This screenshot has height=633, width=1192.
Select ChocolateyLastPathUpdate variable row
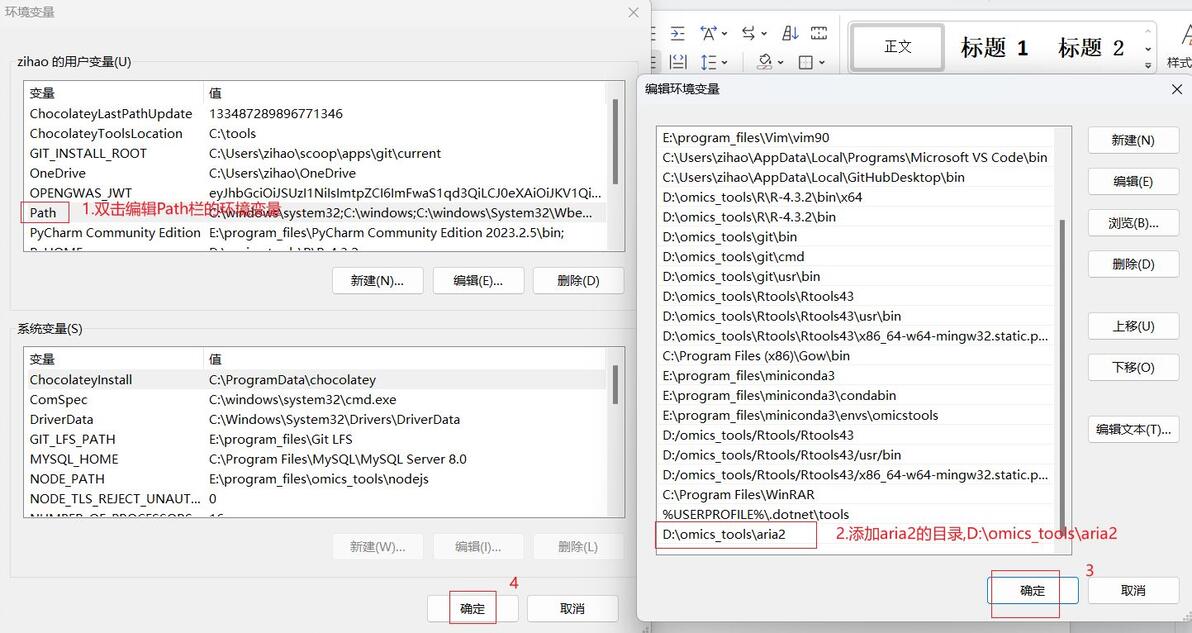click(x=315, y=113)
